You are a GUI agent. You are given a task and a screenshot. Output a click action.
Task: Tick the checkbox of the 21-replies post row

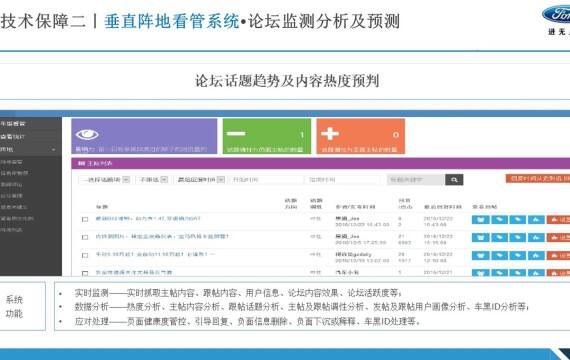pyautogui.click(x=85, y=237)
